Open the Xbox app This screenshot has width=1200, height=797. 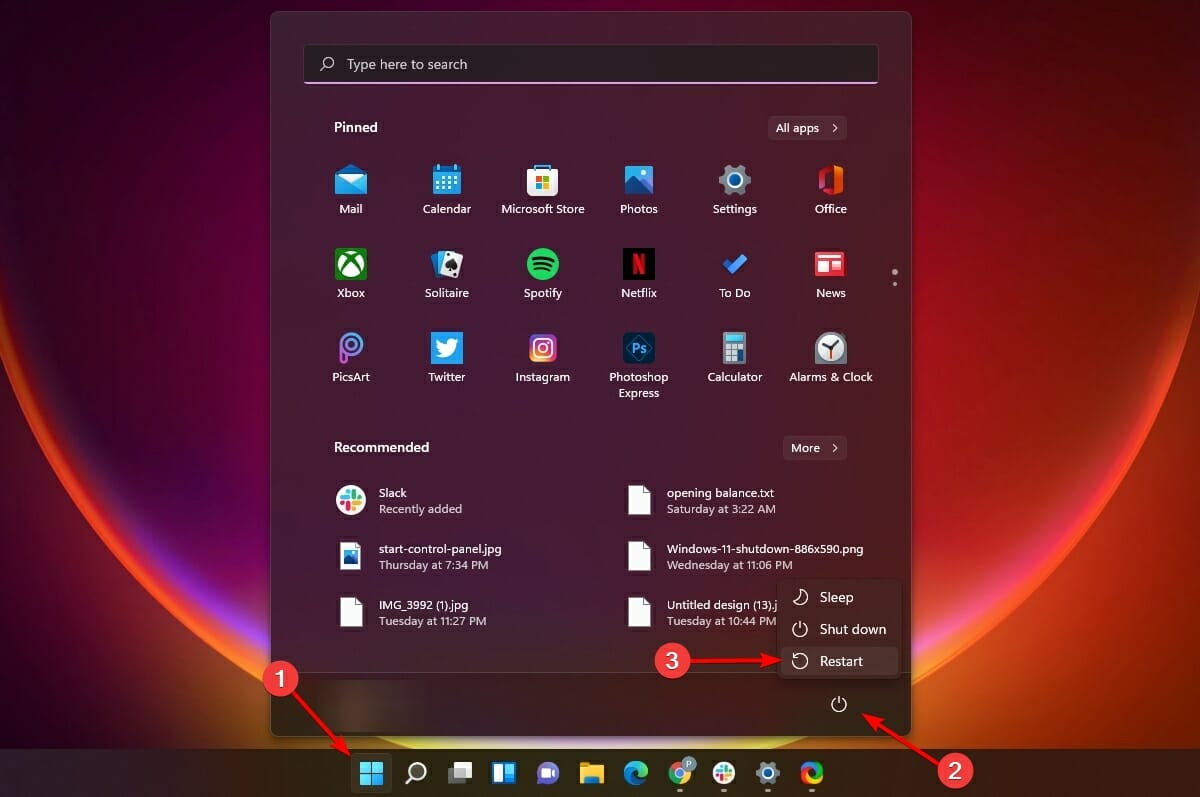coord(351,273)
